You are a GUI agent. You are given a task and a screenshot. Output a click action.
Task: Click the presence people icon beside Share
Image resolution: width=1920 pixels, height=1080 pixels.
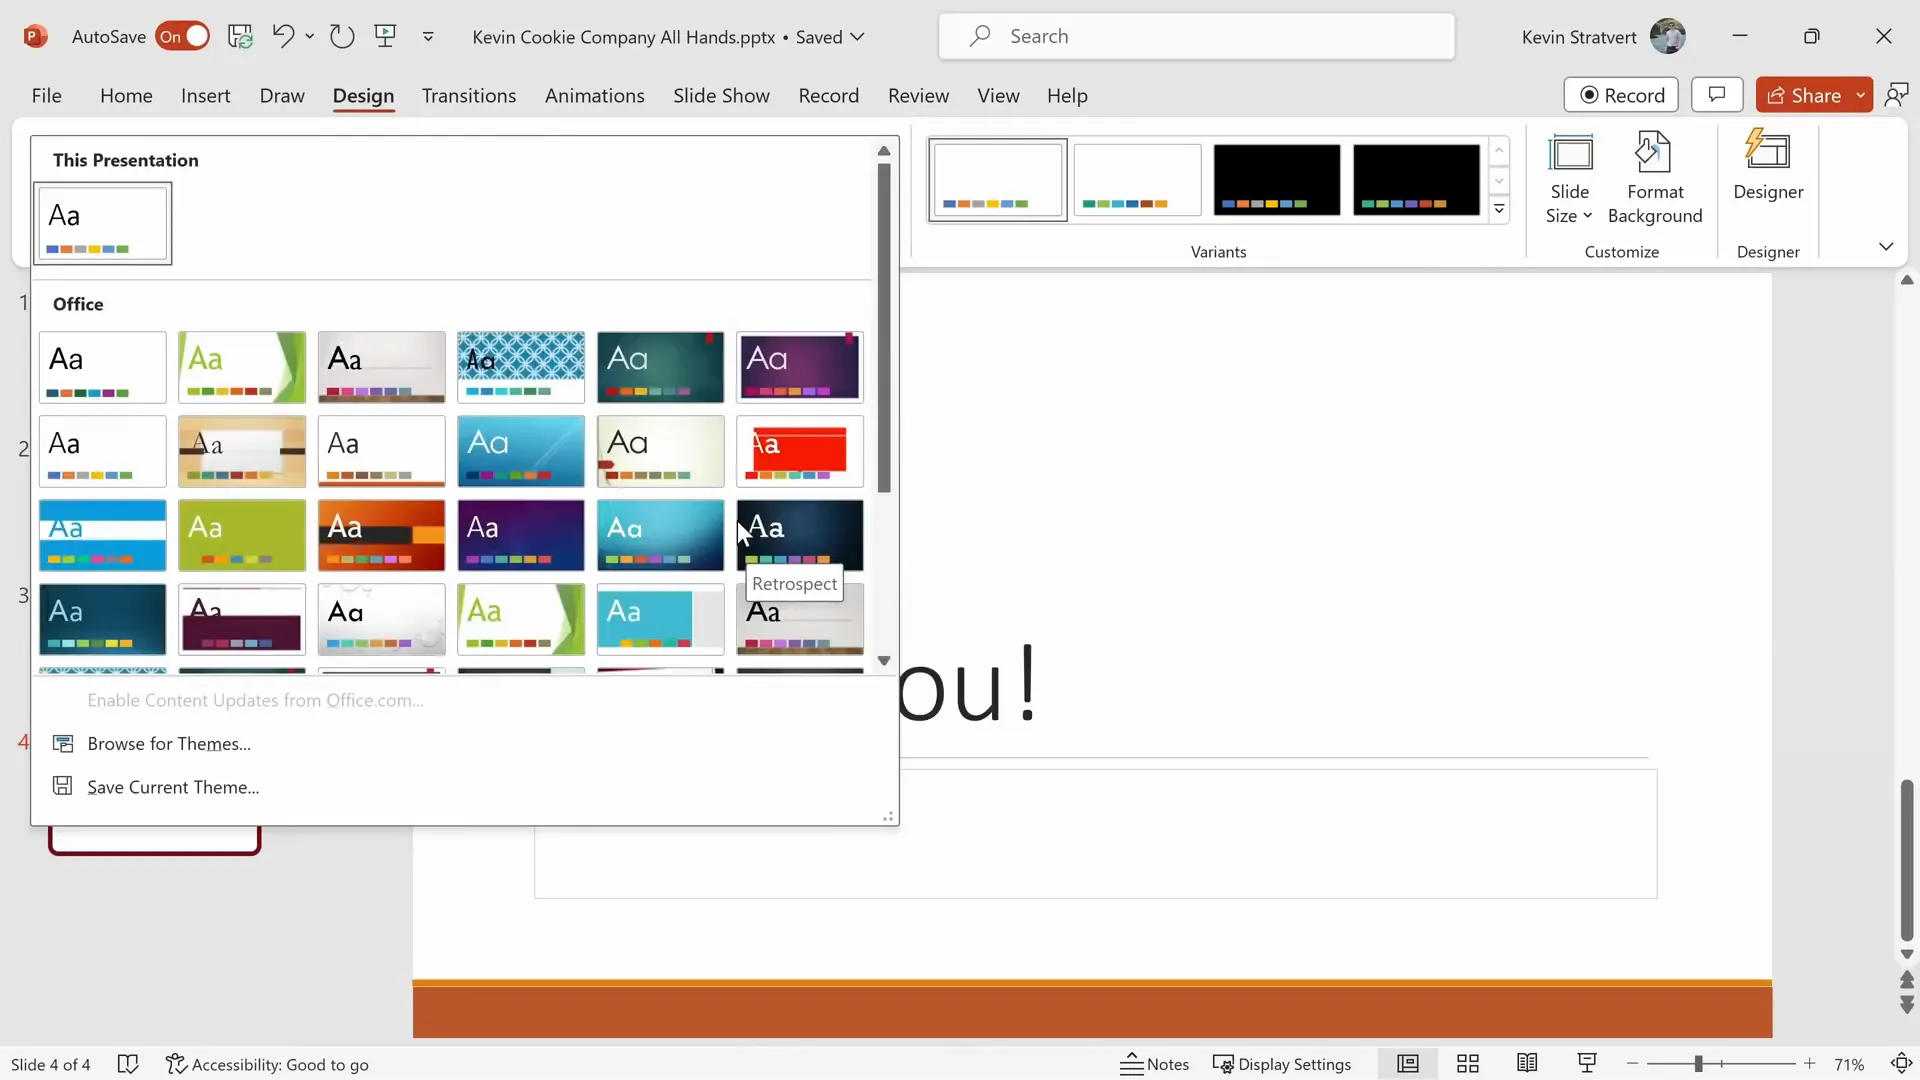[x=1896, y=95]
